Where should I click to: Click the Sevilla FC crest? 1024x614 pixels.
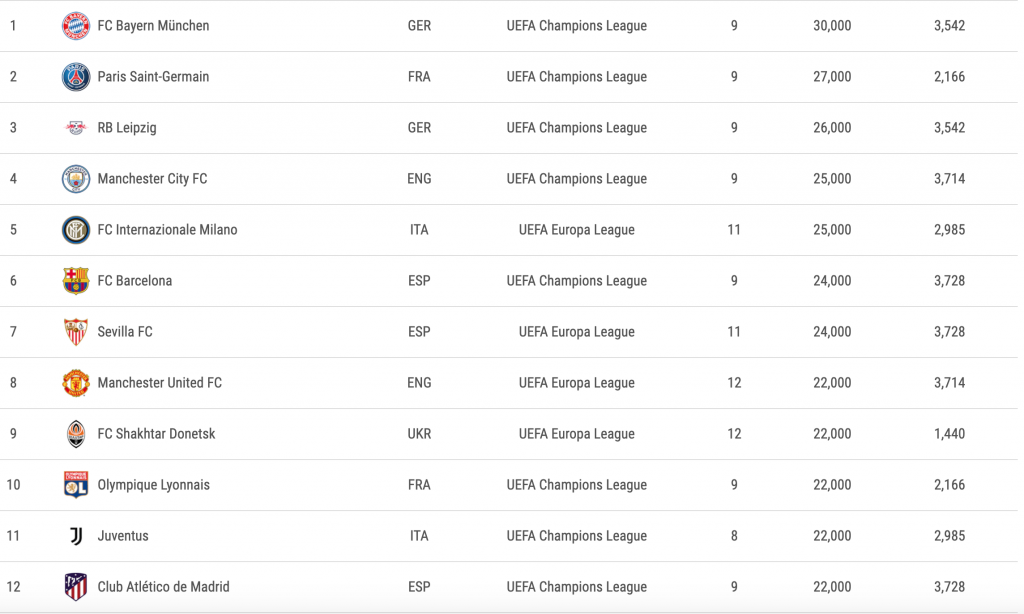click(x=76, y=332)
